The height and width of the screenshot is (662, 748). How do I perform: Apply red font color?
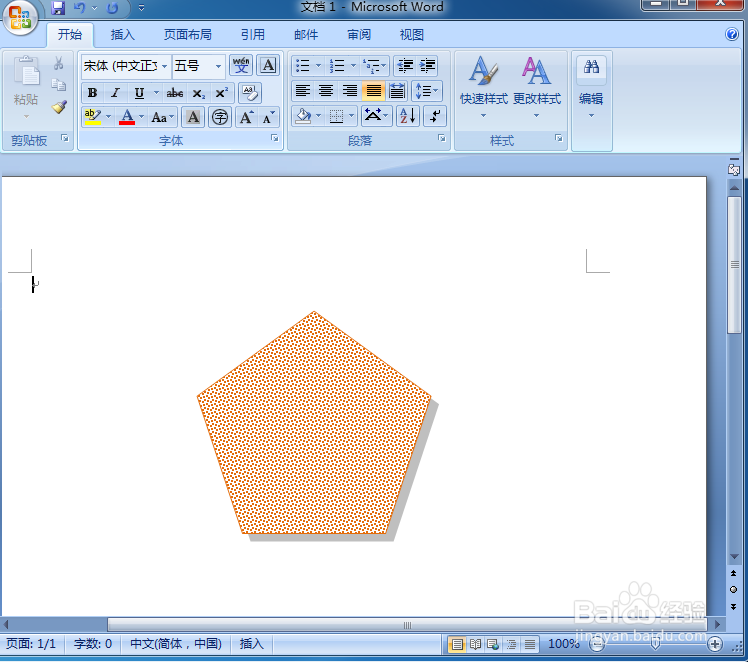127,117
